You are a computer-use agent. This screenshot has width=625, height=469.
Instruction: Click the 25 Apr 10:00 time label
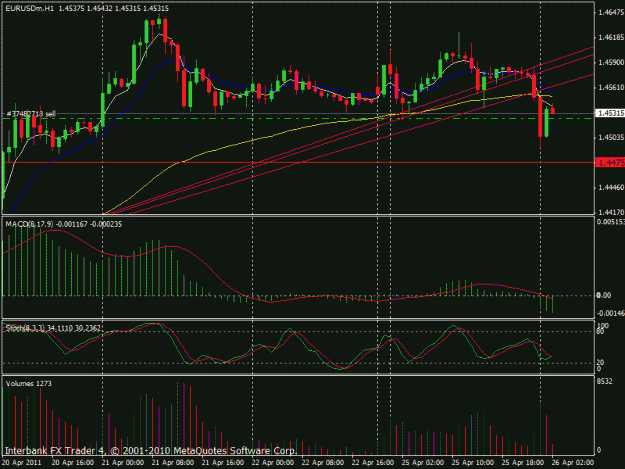click(473, 463)
